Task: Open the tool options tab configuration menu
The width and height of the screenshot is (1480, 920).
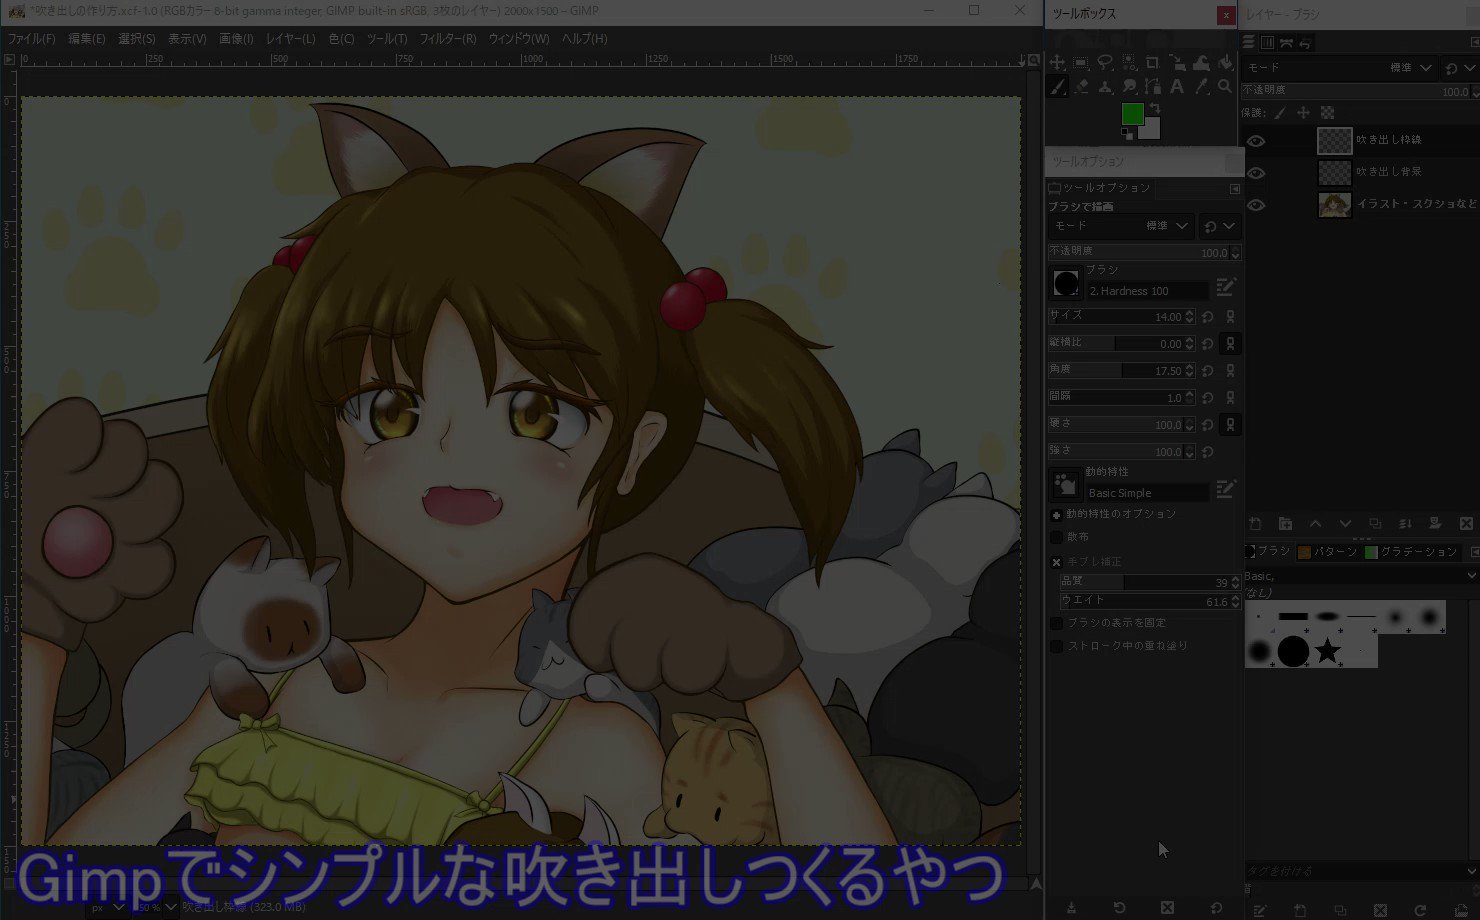Action: [1235, 188]
